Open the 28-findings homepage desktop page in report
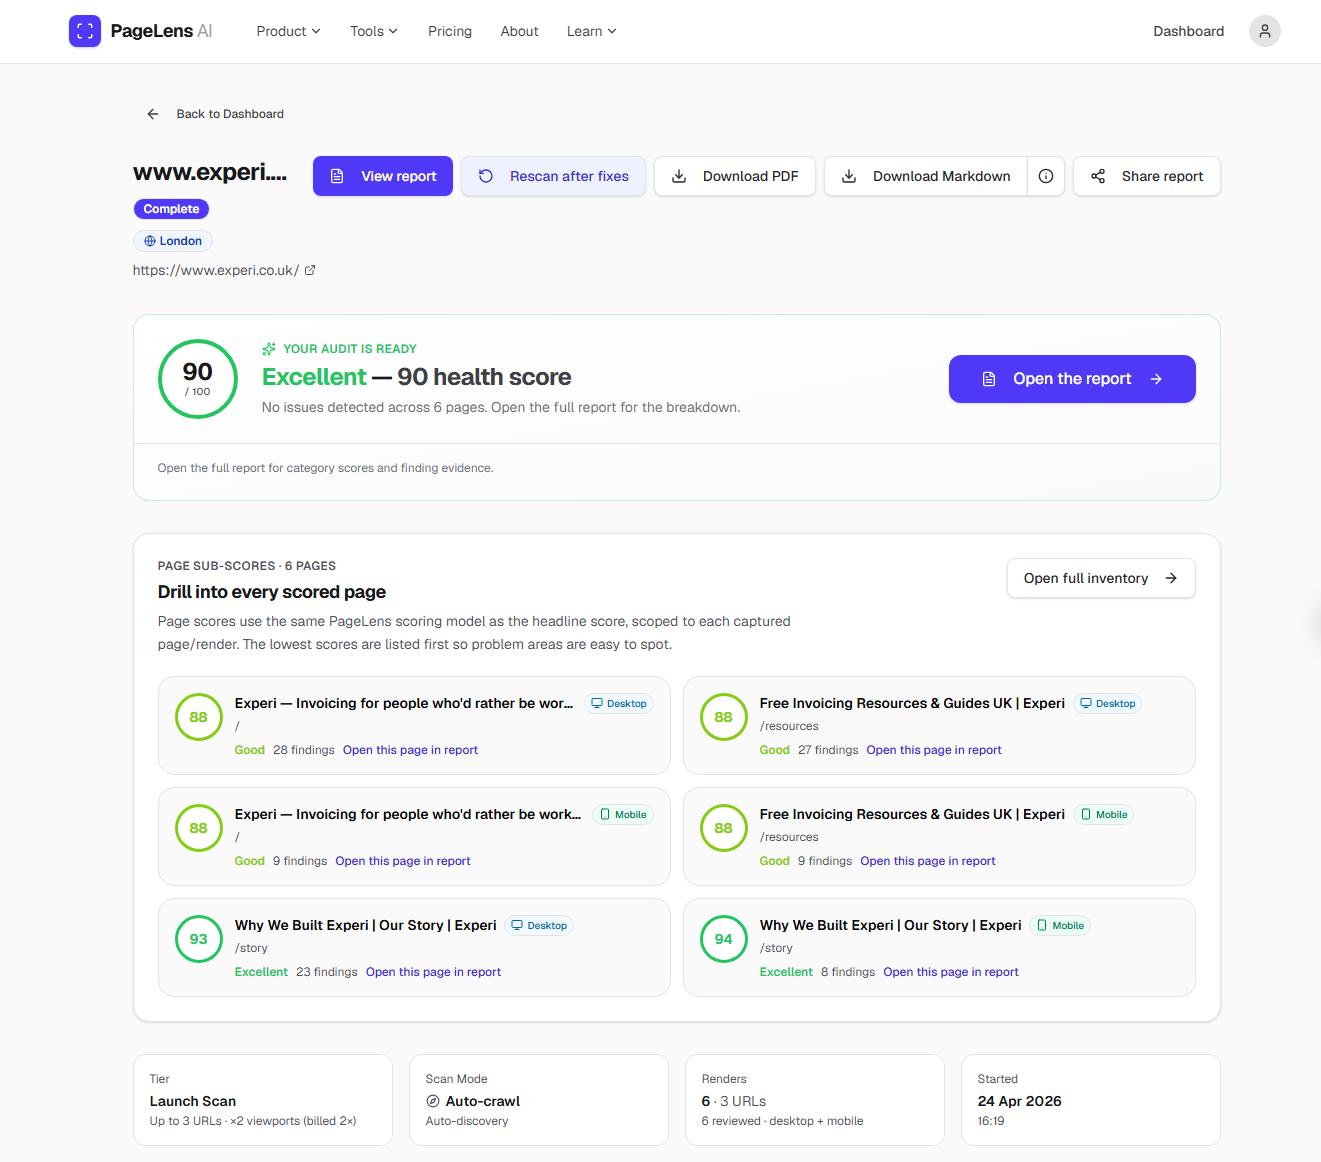Screen dimensions: 1321x1162 (x=410, y=750)
